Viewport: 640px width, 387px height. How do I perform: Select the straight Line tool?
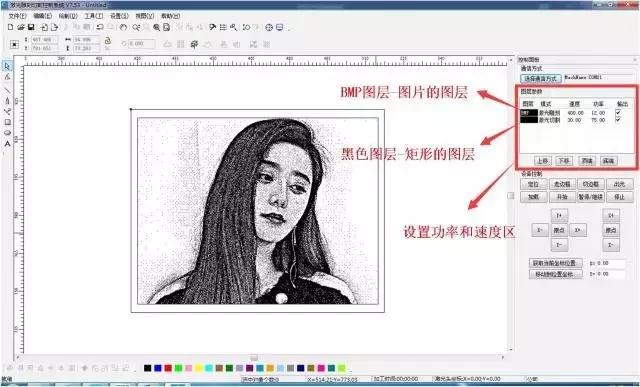click(7, 90)
